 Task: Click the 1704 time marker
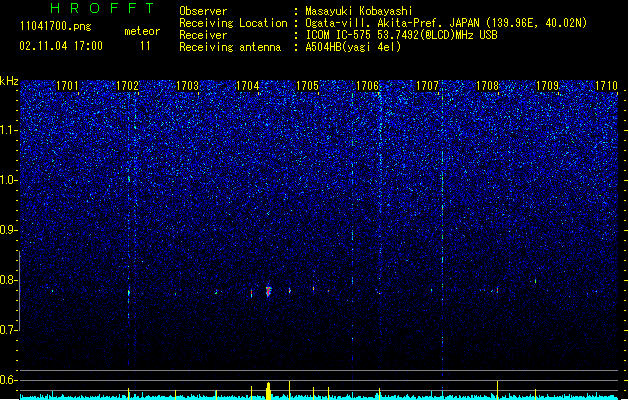(248, 86)
